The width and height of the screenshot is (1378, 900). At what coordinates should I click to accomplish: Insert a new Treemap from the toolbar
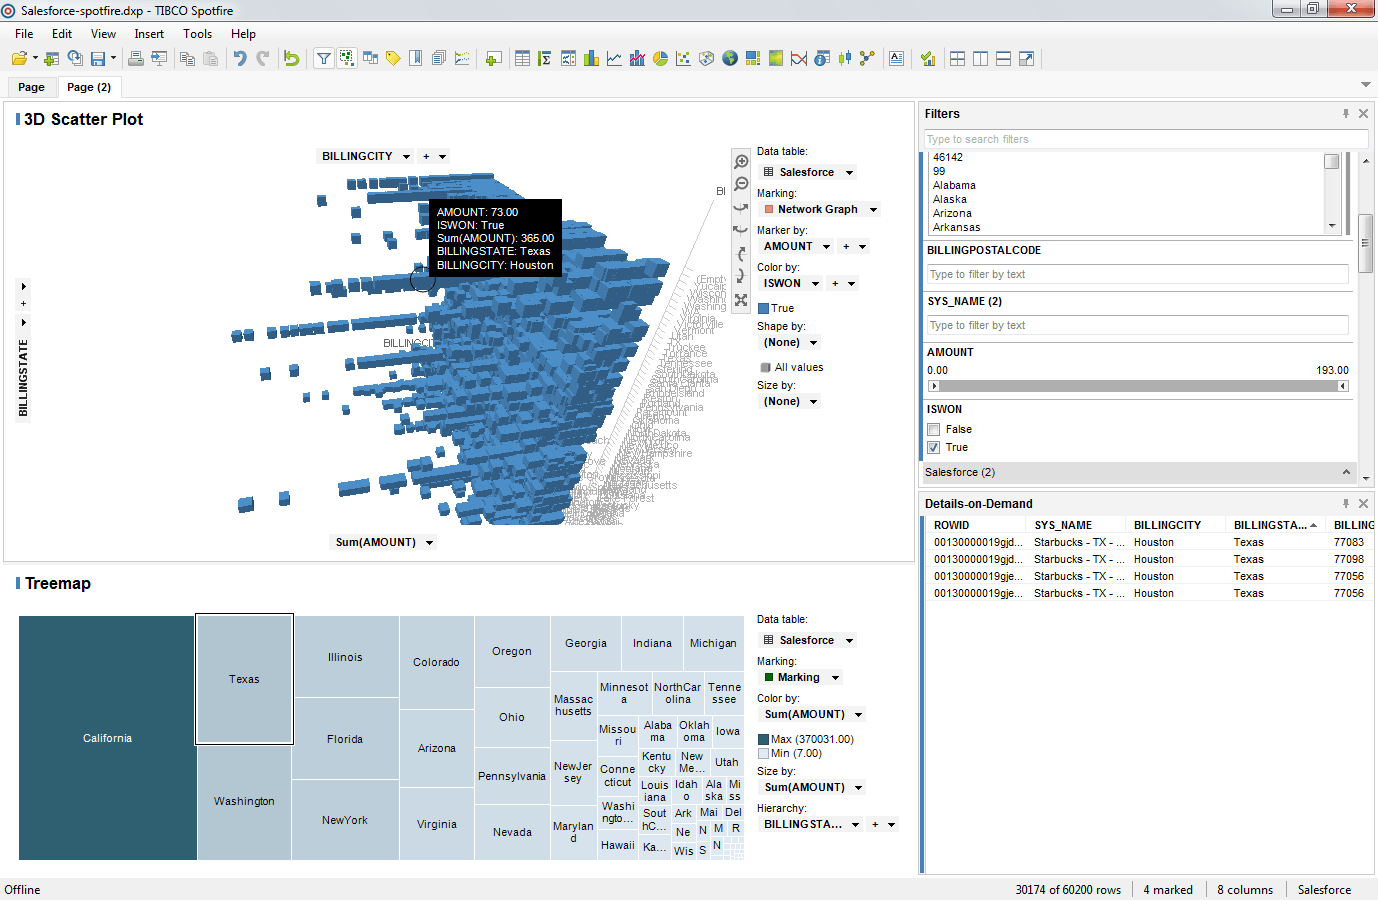click(752, 59)
